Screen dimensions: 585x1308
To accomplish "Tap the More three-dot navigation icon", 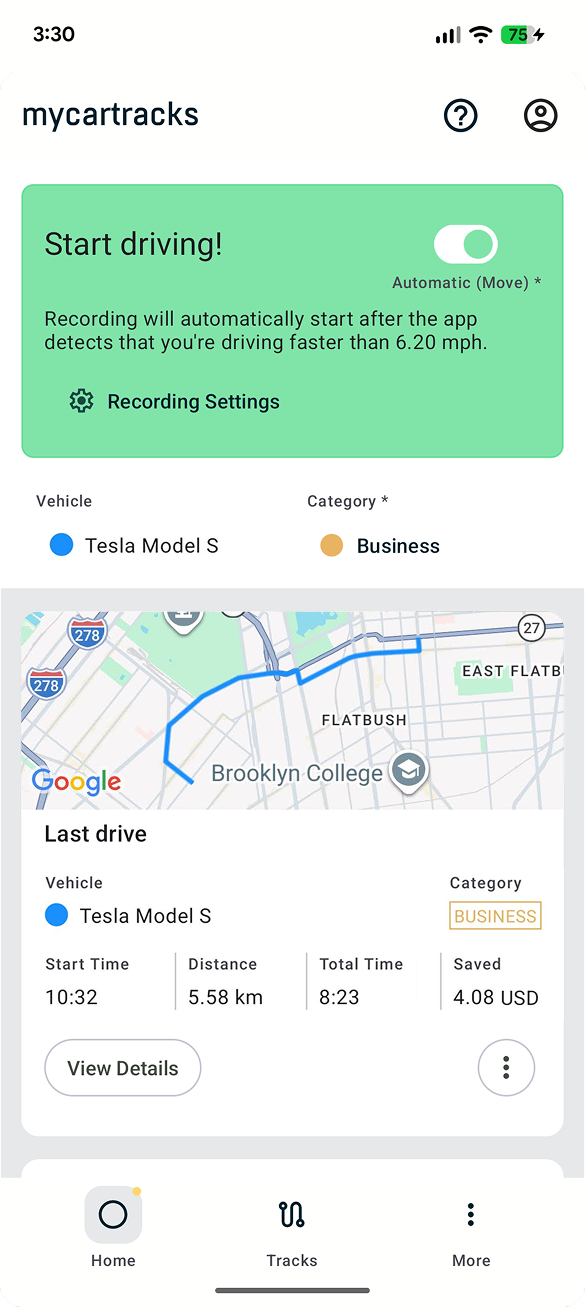I will (470, 1214).
